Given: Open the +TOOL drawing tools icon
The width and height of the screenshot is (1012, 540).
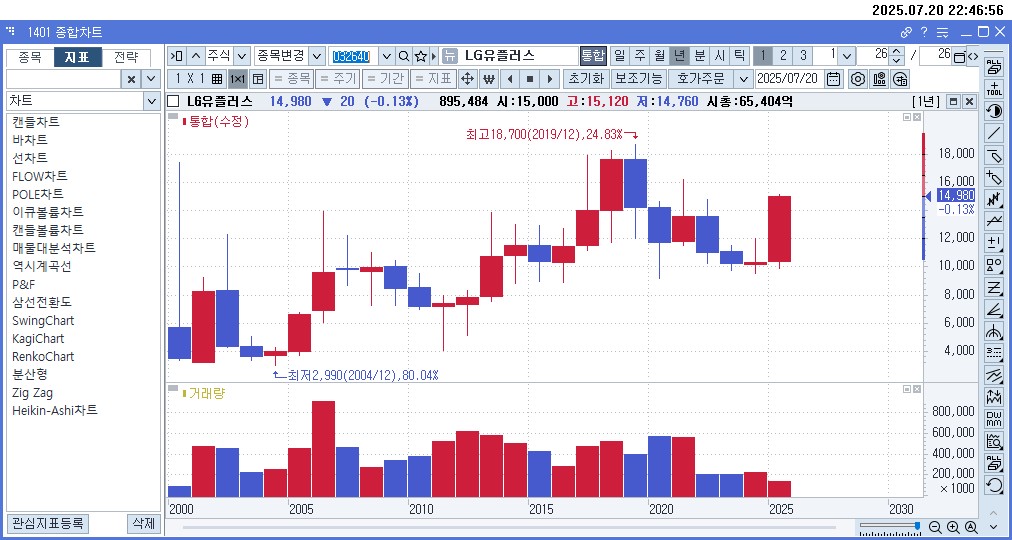Looking at the screenshot, I should 994,89.
